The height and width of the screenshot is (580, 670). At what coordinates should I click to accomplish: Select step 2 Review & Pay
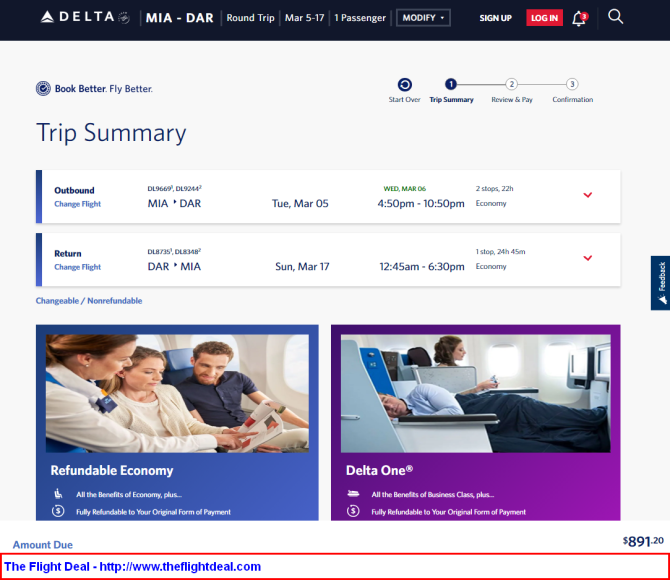511,90
